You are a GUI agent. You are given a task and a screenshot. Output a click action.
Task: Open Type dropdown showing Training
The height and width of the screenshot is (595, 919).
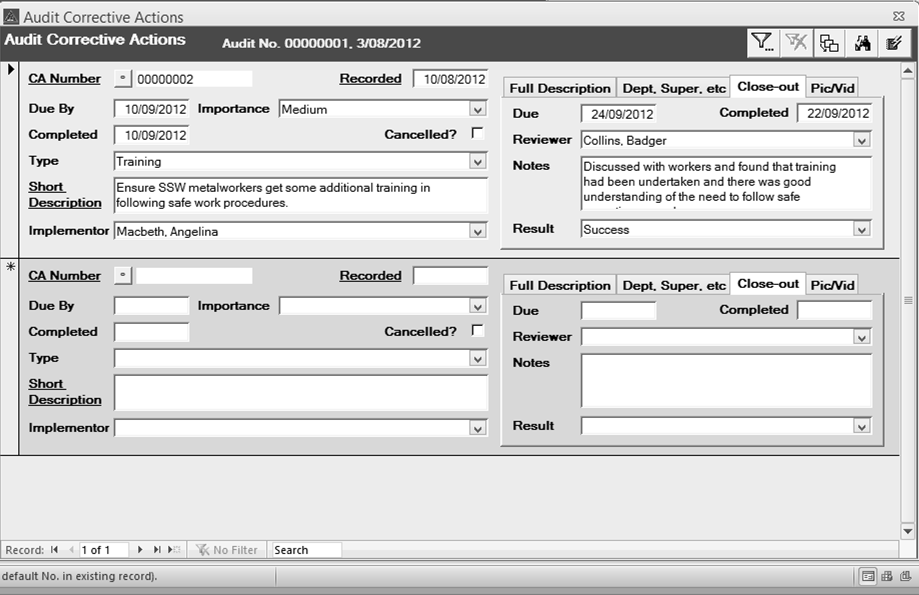pos(478,162)
